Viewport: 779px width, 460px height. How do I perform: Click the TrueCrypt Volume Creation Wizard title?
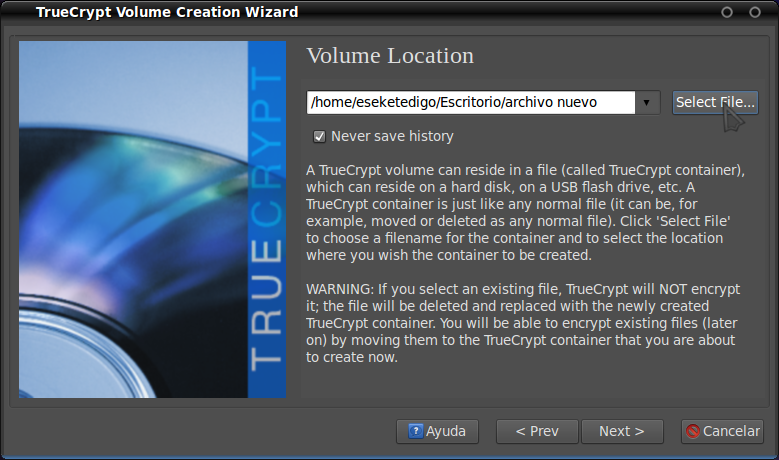click(x=167, y=12)
